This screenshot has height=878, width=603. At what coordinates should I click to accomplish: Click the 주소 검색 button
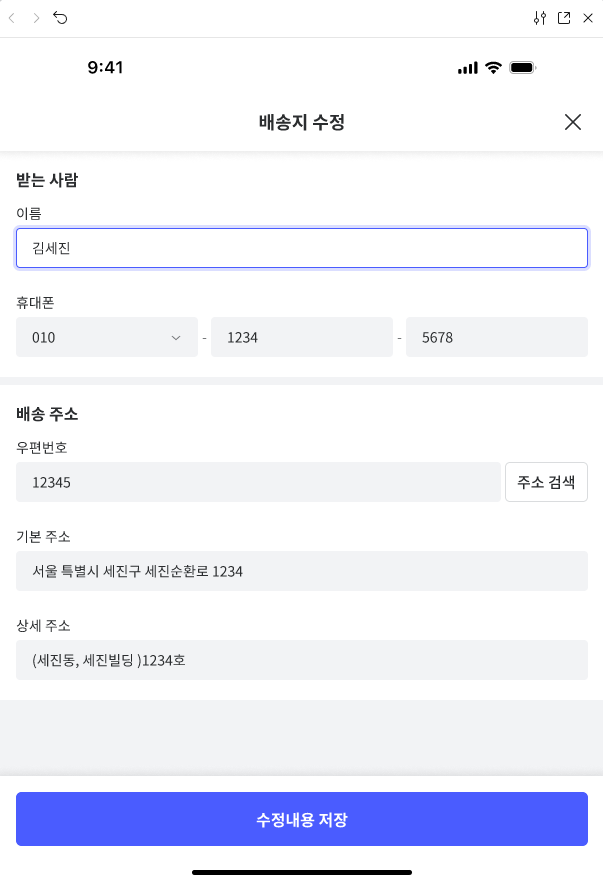pyautogui.click(x=546, y=482)
